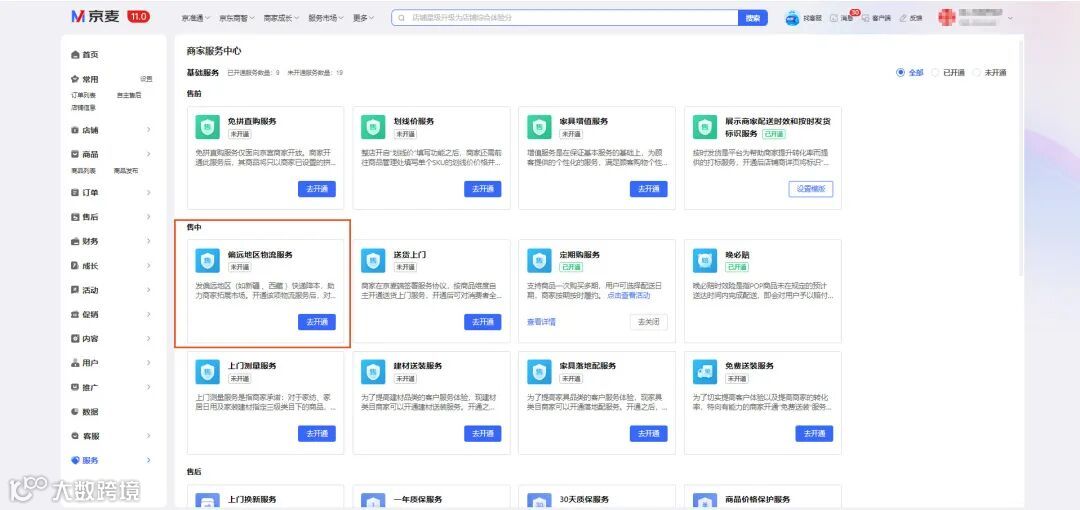Viewport: 1080px width, 510px height.
Task: Click the icon of 30天质保服务 card
Action: click(539, 501)
